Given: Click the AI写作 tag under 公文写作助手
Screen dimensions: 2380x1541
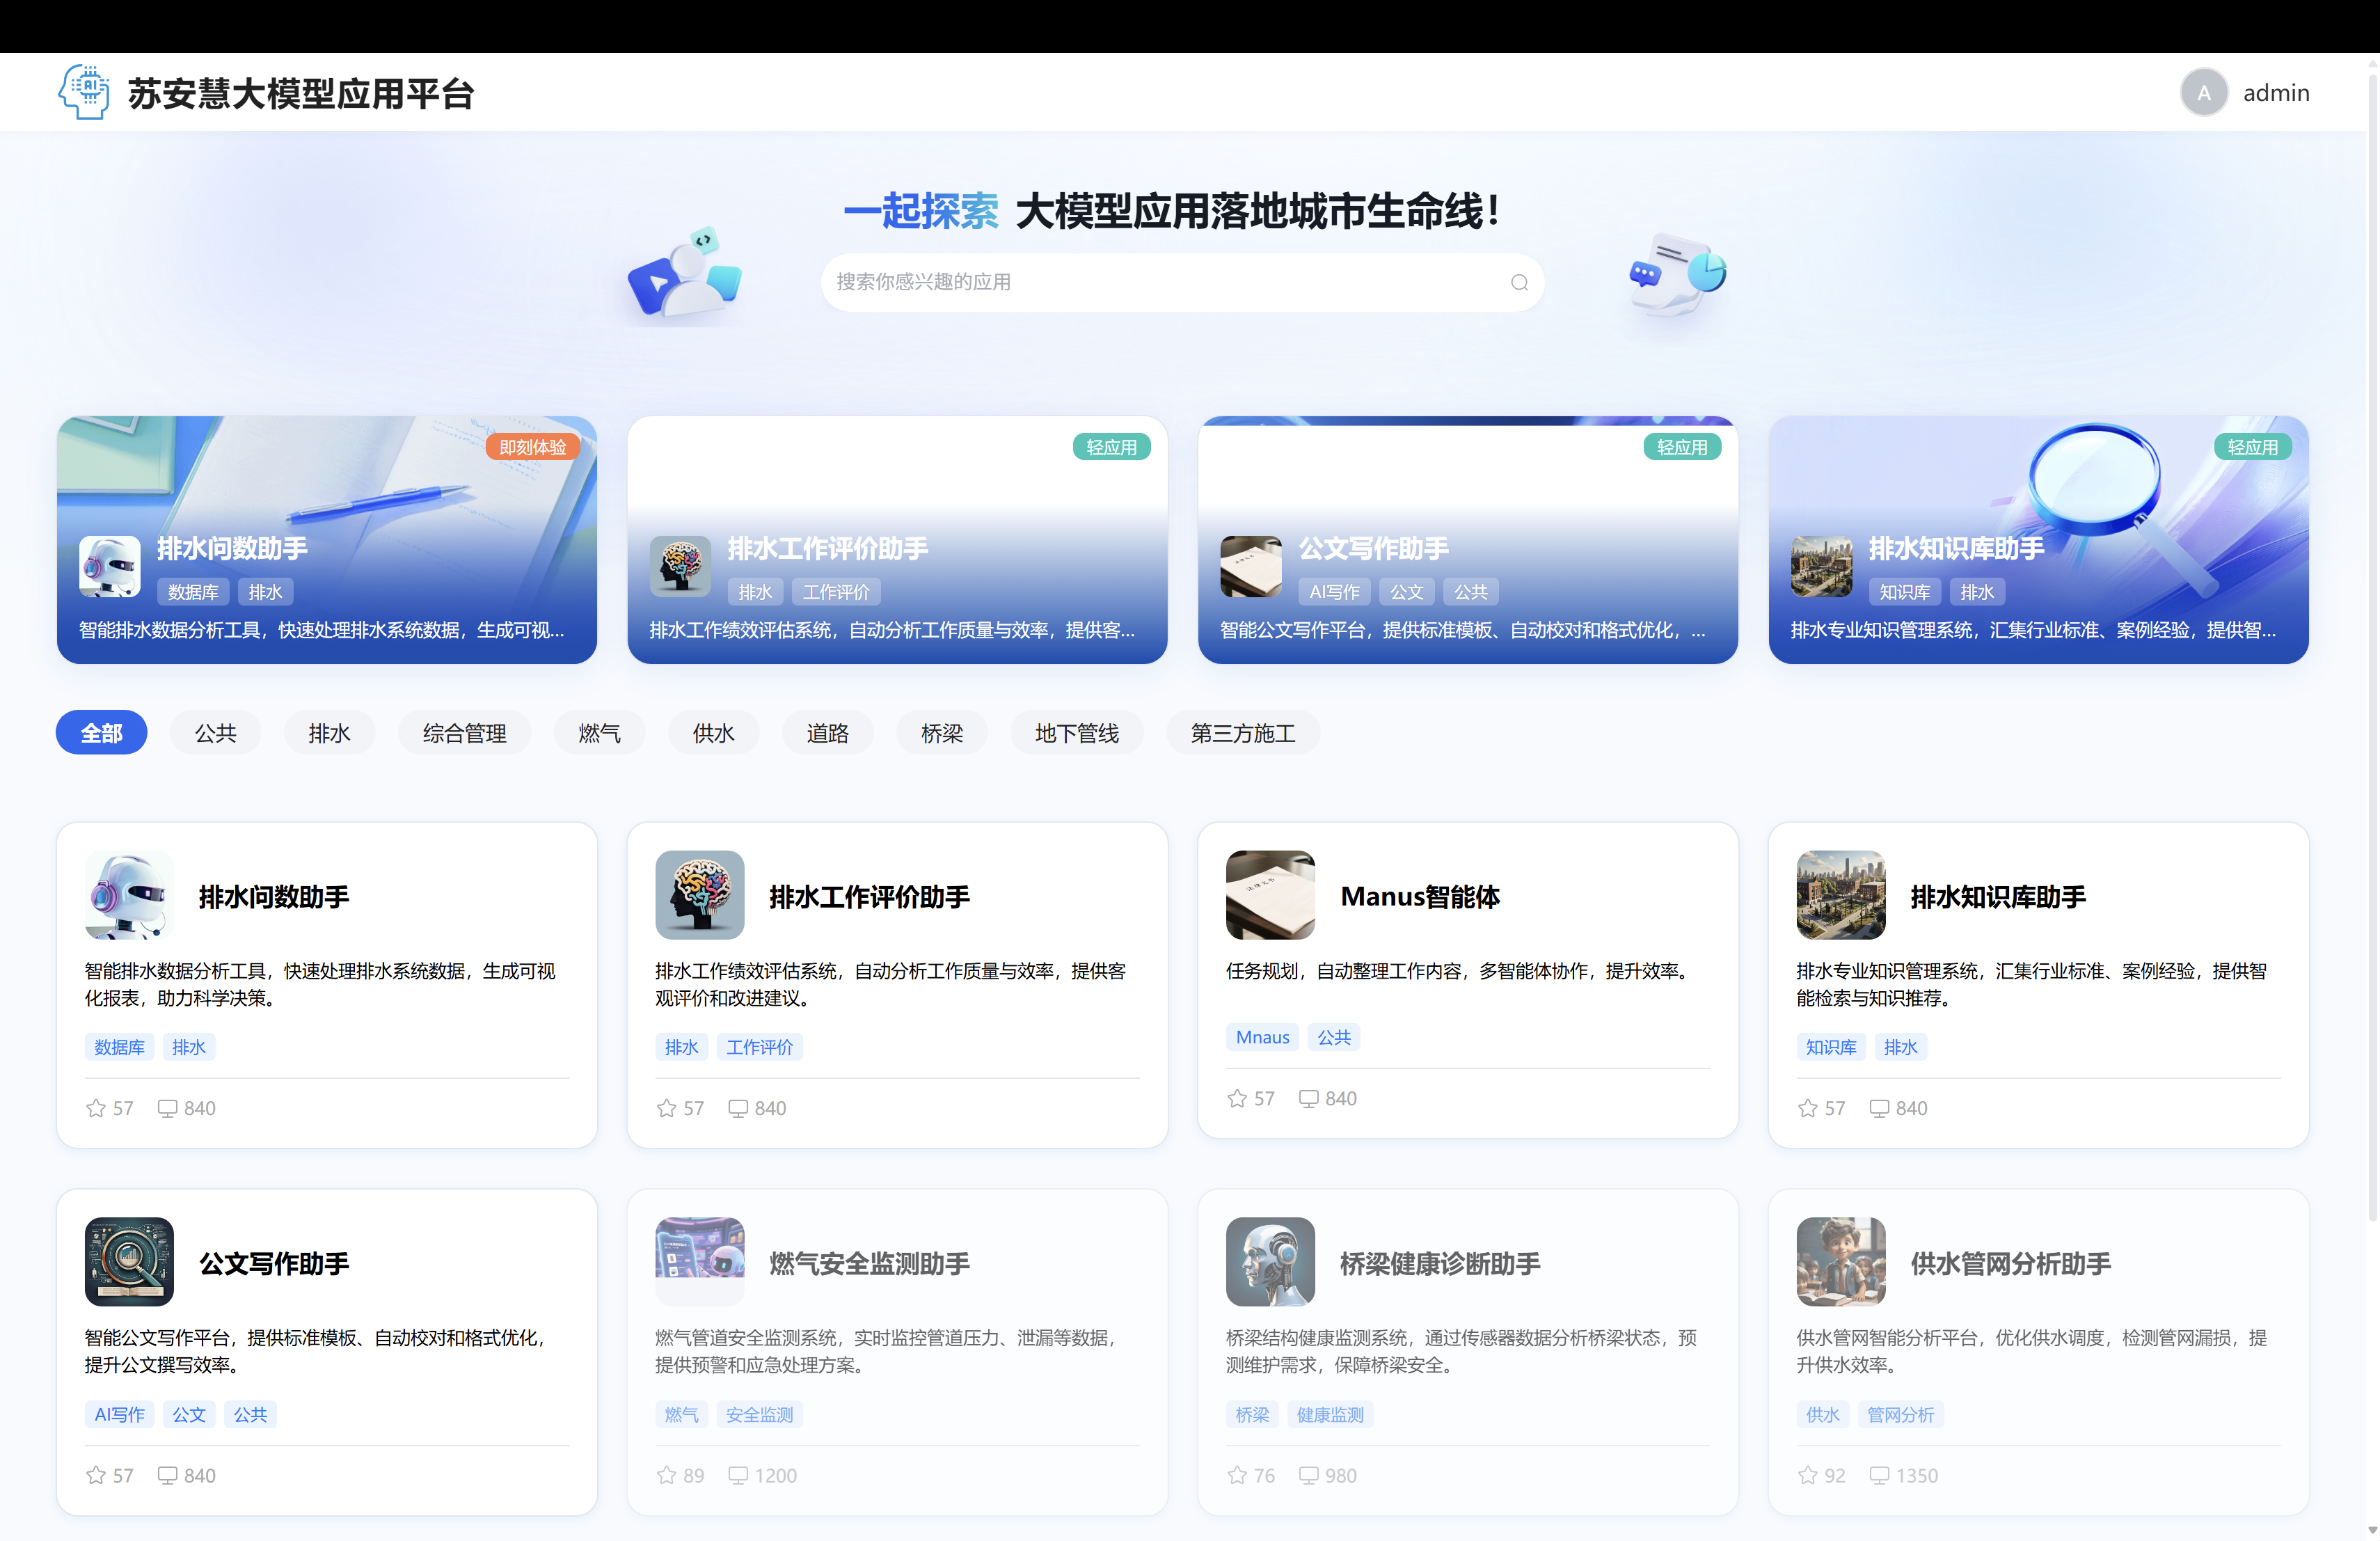Looking at the screenshot, I should 118,1413.
